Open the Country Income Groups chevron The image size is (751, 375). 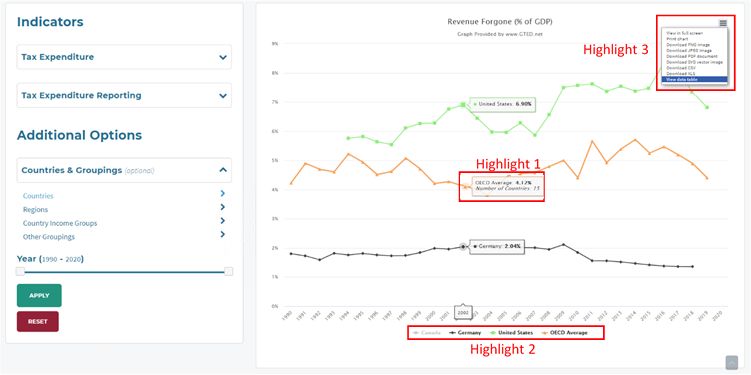(223, 221)
